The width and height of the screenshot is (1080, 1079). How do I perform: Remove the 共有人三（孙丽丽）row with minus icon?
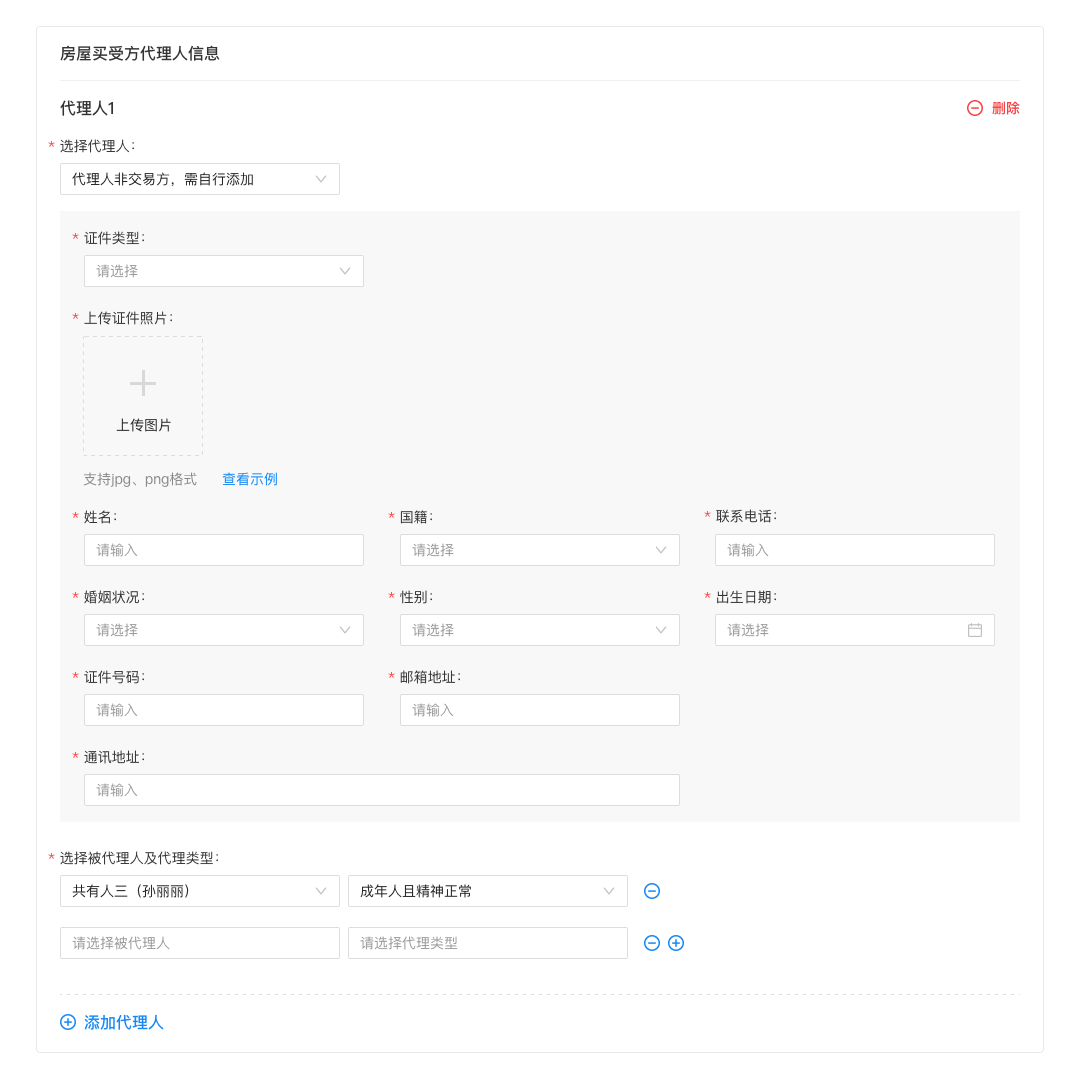[x=652, y=891]
